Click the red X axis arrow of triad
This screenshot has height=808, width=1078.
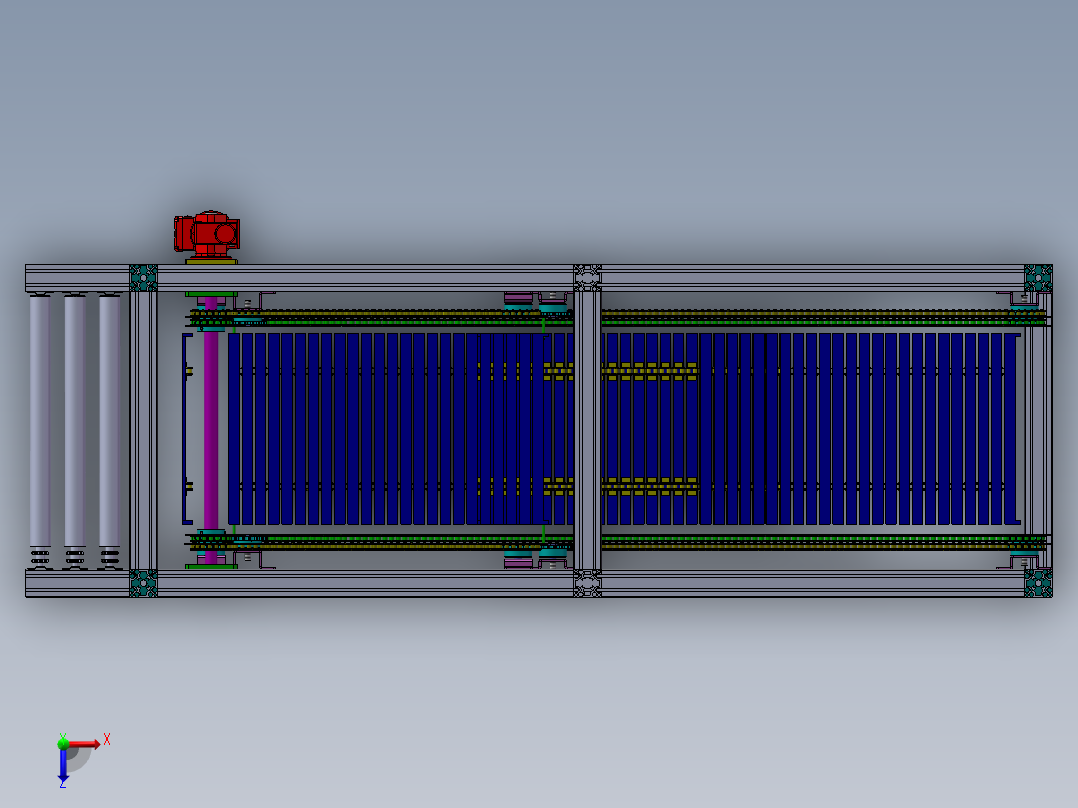[x=85, y=744]
